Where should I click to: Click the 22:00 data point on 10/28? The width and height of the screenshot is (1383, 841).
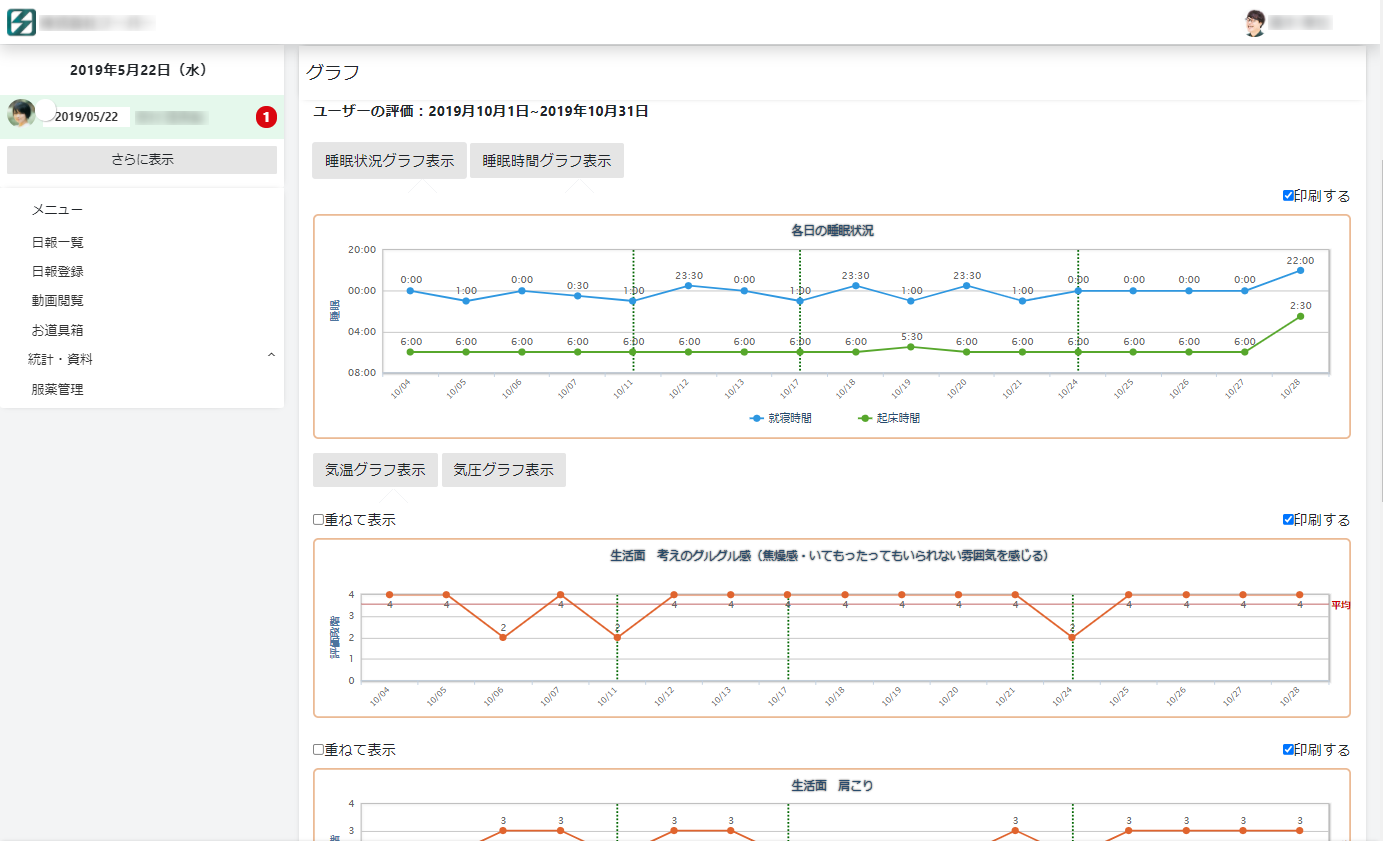click(x=1300, y=270)
